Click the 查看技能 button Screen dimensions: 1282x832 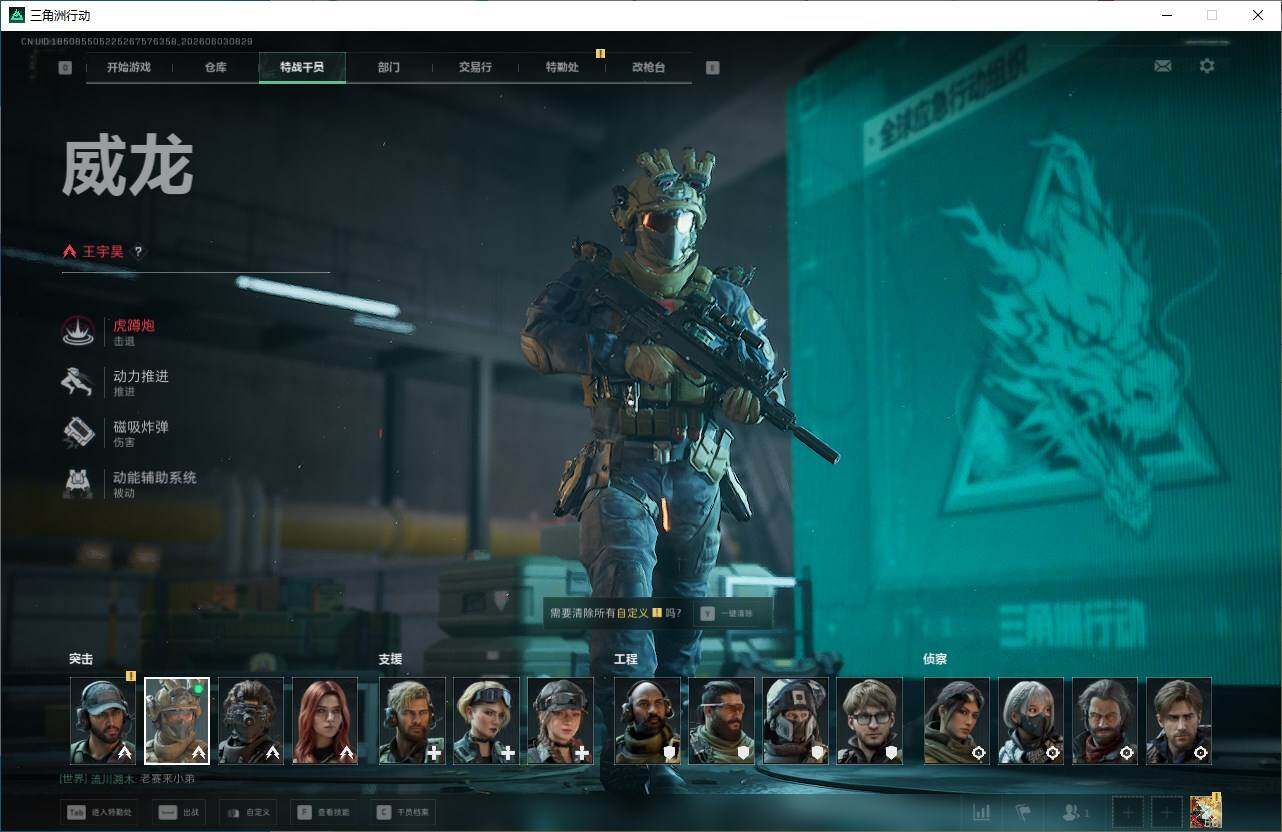pos(324,813)
